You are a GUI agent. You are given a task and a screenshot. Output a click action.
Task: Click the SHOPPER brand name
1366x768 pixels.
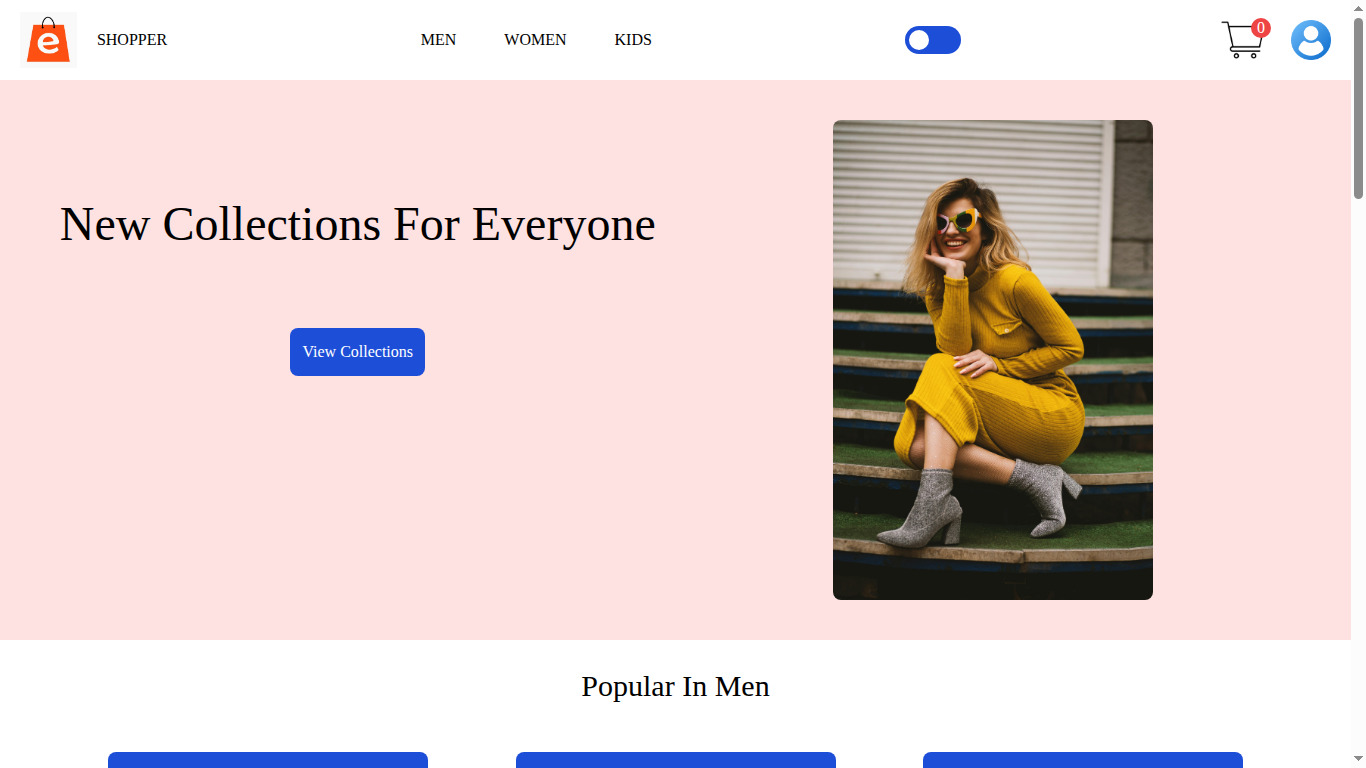coord(132,40)
